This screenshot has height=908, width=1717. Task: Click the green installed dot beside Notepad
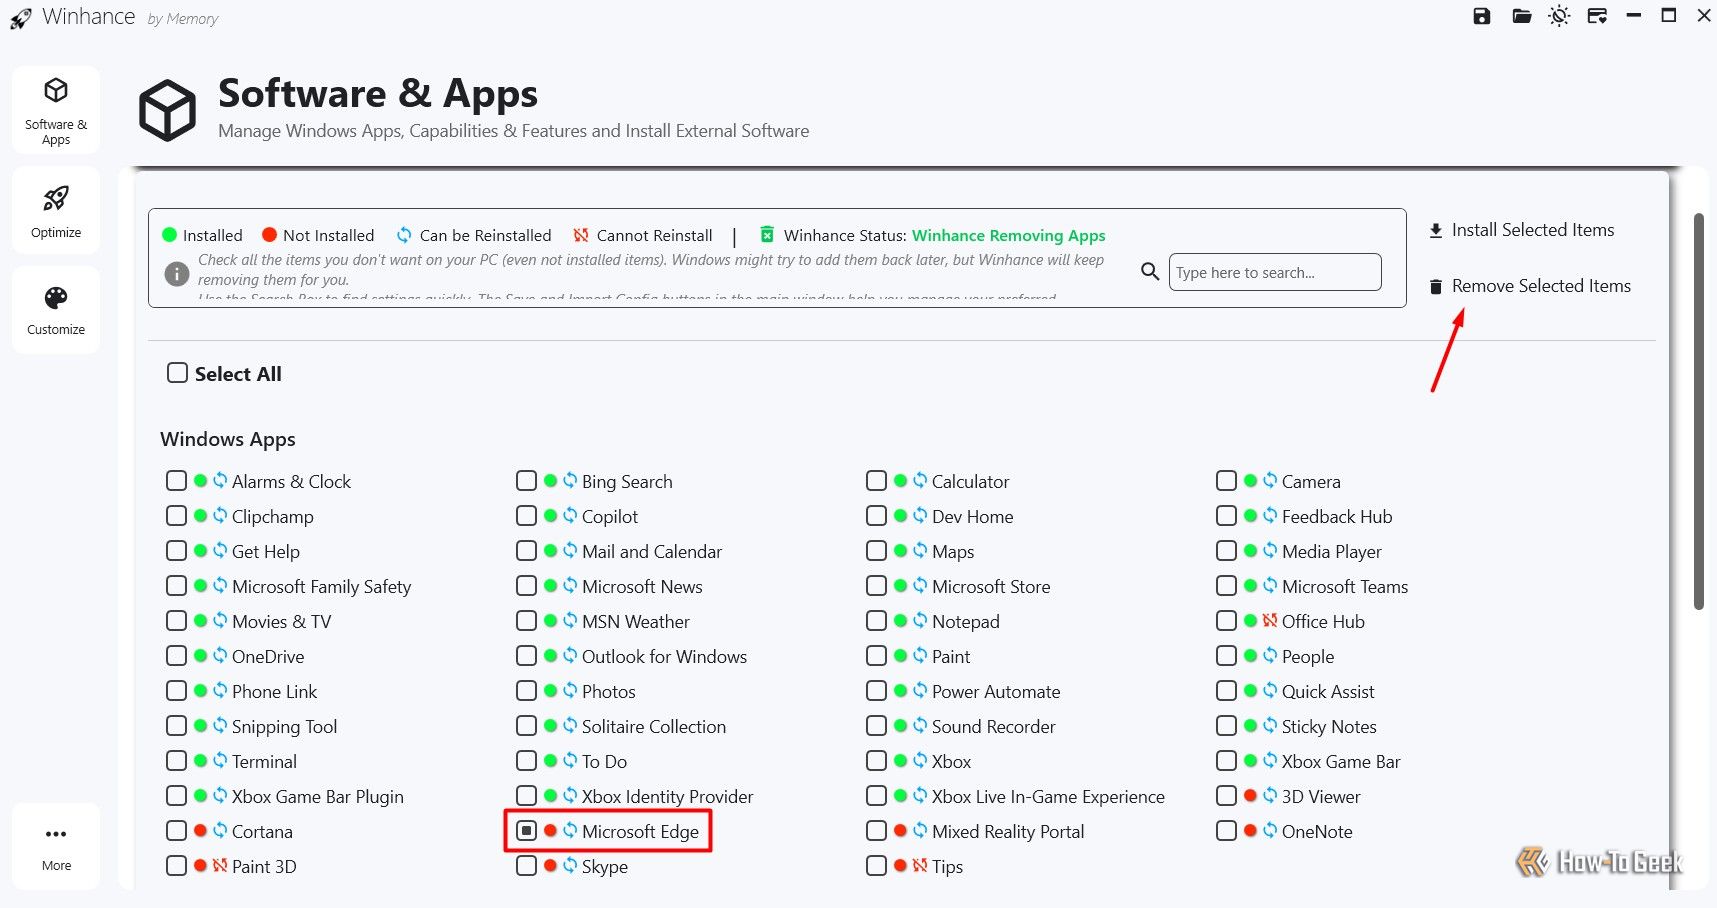(x=900, y=620)
